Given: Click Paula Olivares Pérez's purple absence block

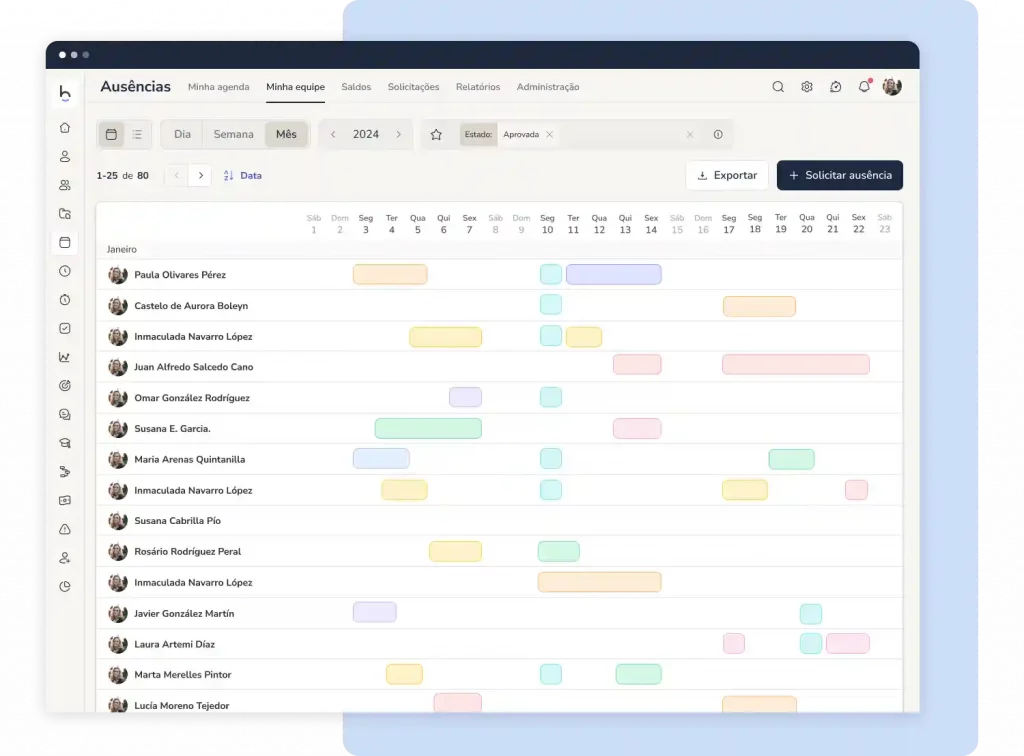Looking at the screenshot, I should pos(613,274).
